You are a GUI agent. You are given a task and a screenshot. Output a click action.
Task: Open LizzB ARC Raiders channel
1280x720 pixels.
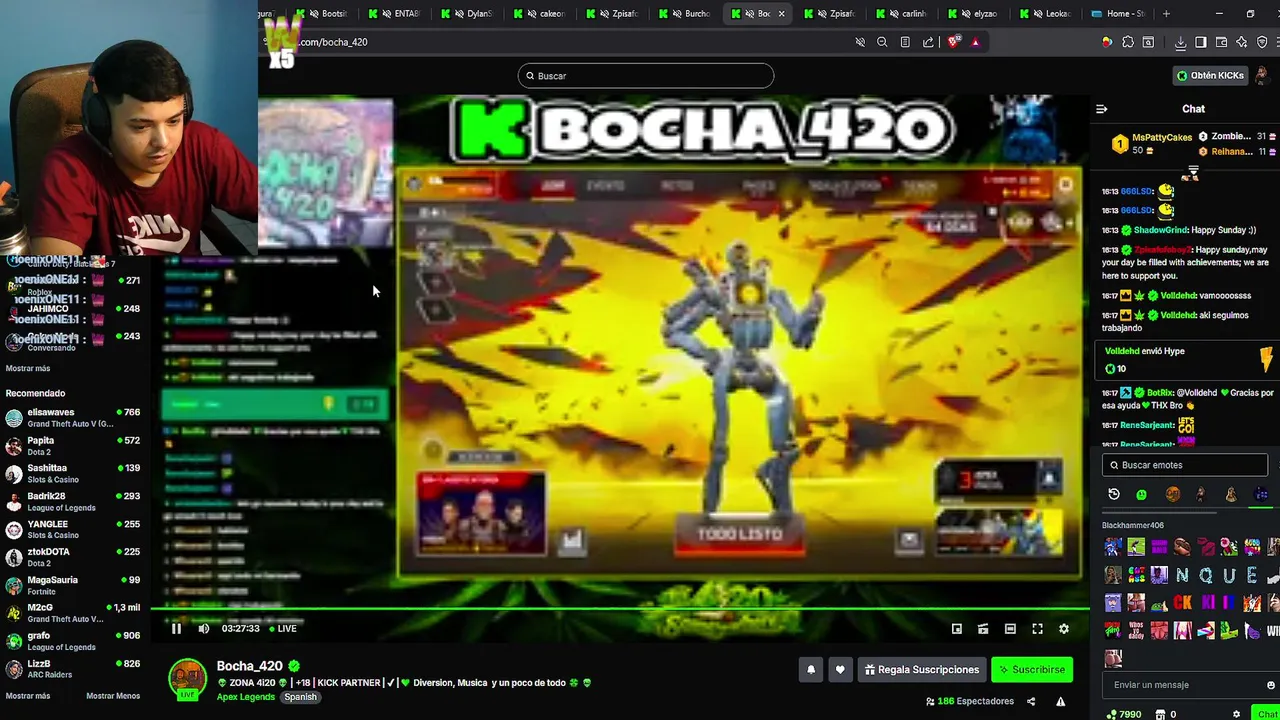(x=74, y=669)
